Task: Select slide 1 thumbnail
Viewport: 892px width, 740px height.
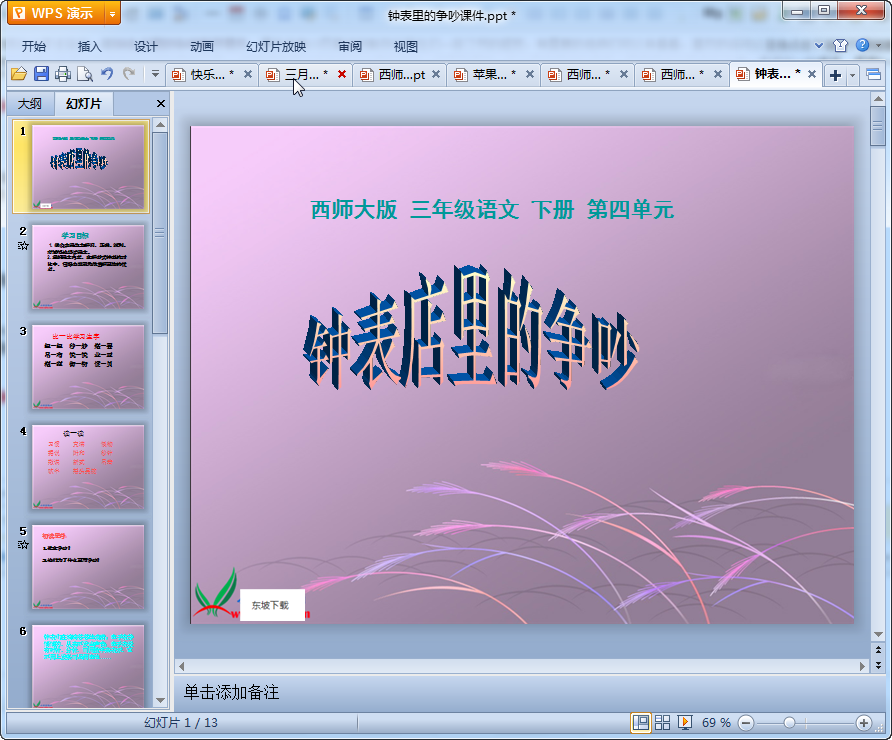Action: pos(88,167)
